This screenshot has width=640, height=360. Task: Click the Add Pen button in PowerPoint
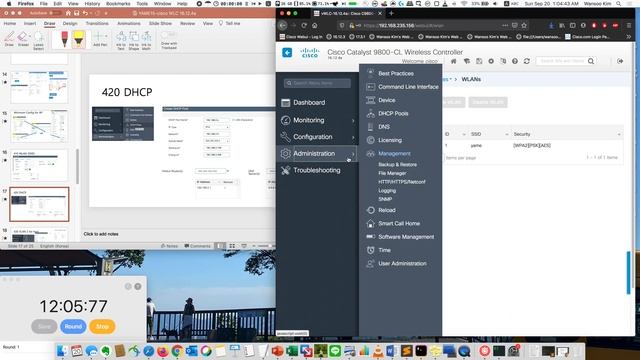pos(100,39)
